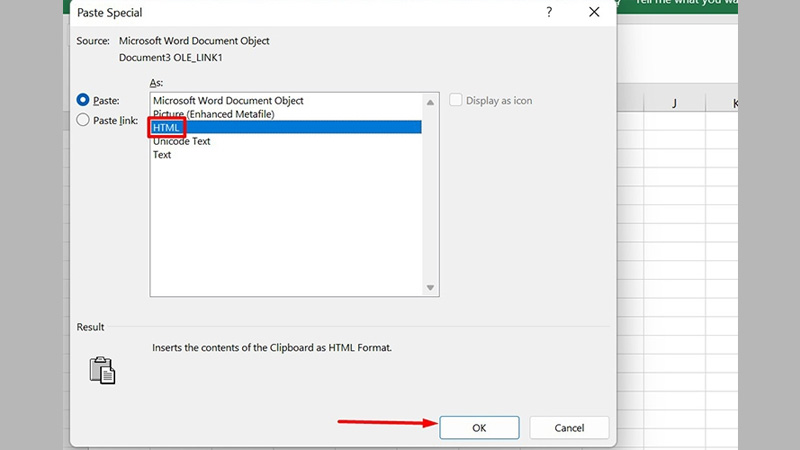Select the HTML format option
This screenshot has width=800, height=450.
pos(167,128)
